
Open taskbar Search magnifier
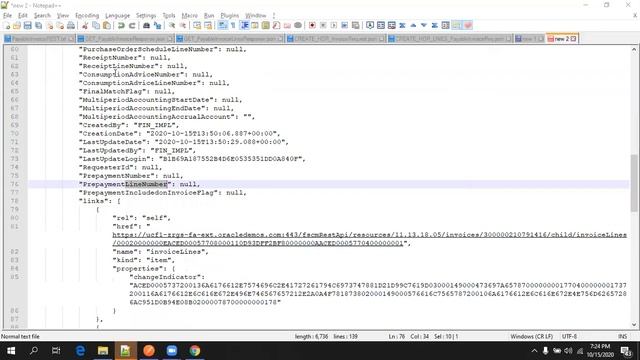(x=34, y=351)
